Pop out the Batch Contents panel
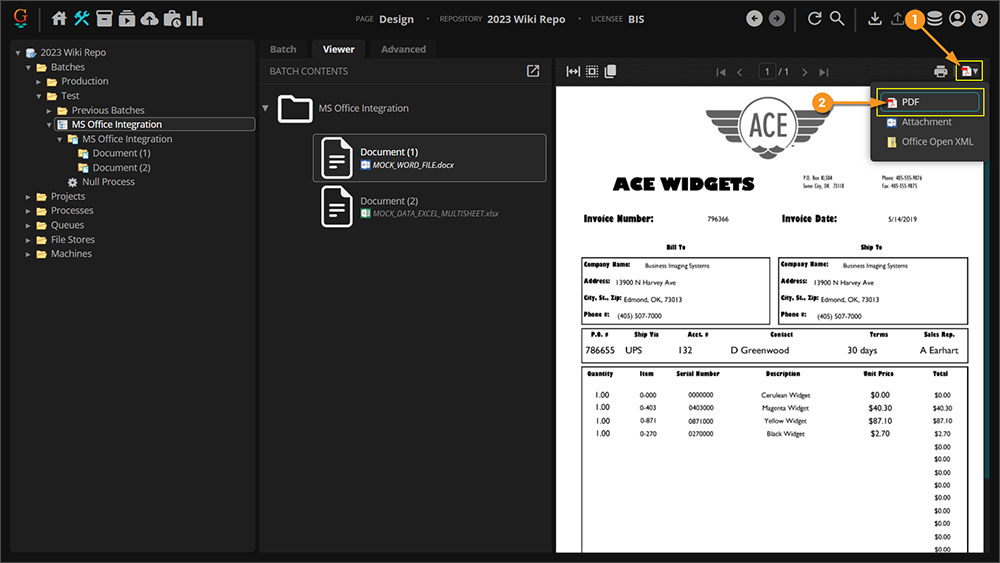The height and width of the screenshot is (563, 1000). [533, 71]
